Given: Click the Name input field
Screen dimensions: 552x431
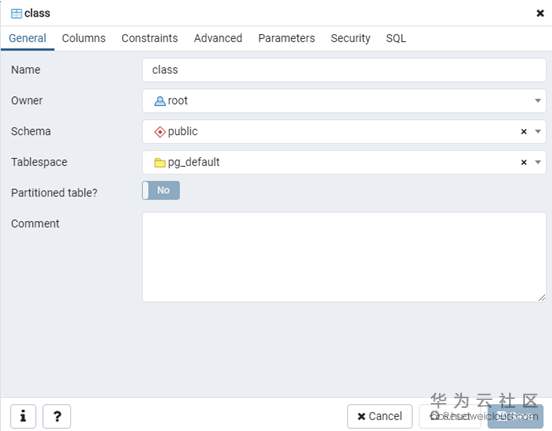Looking at the screenshot, I should pos(344,70).
